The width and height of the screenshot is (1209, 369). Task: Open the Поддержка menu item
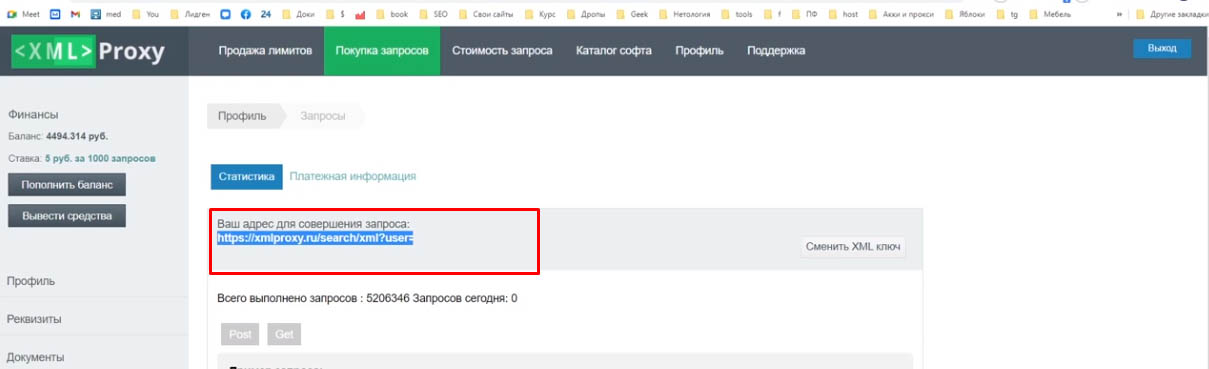click(776, 51)
